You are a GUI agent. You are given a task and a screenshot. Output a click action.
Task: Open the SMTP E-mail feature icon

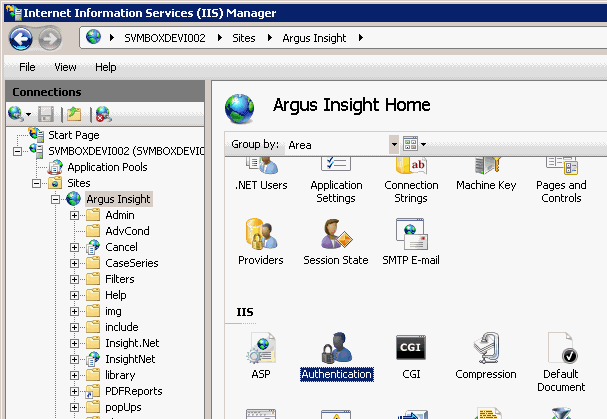(x=411, y=242)
